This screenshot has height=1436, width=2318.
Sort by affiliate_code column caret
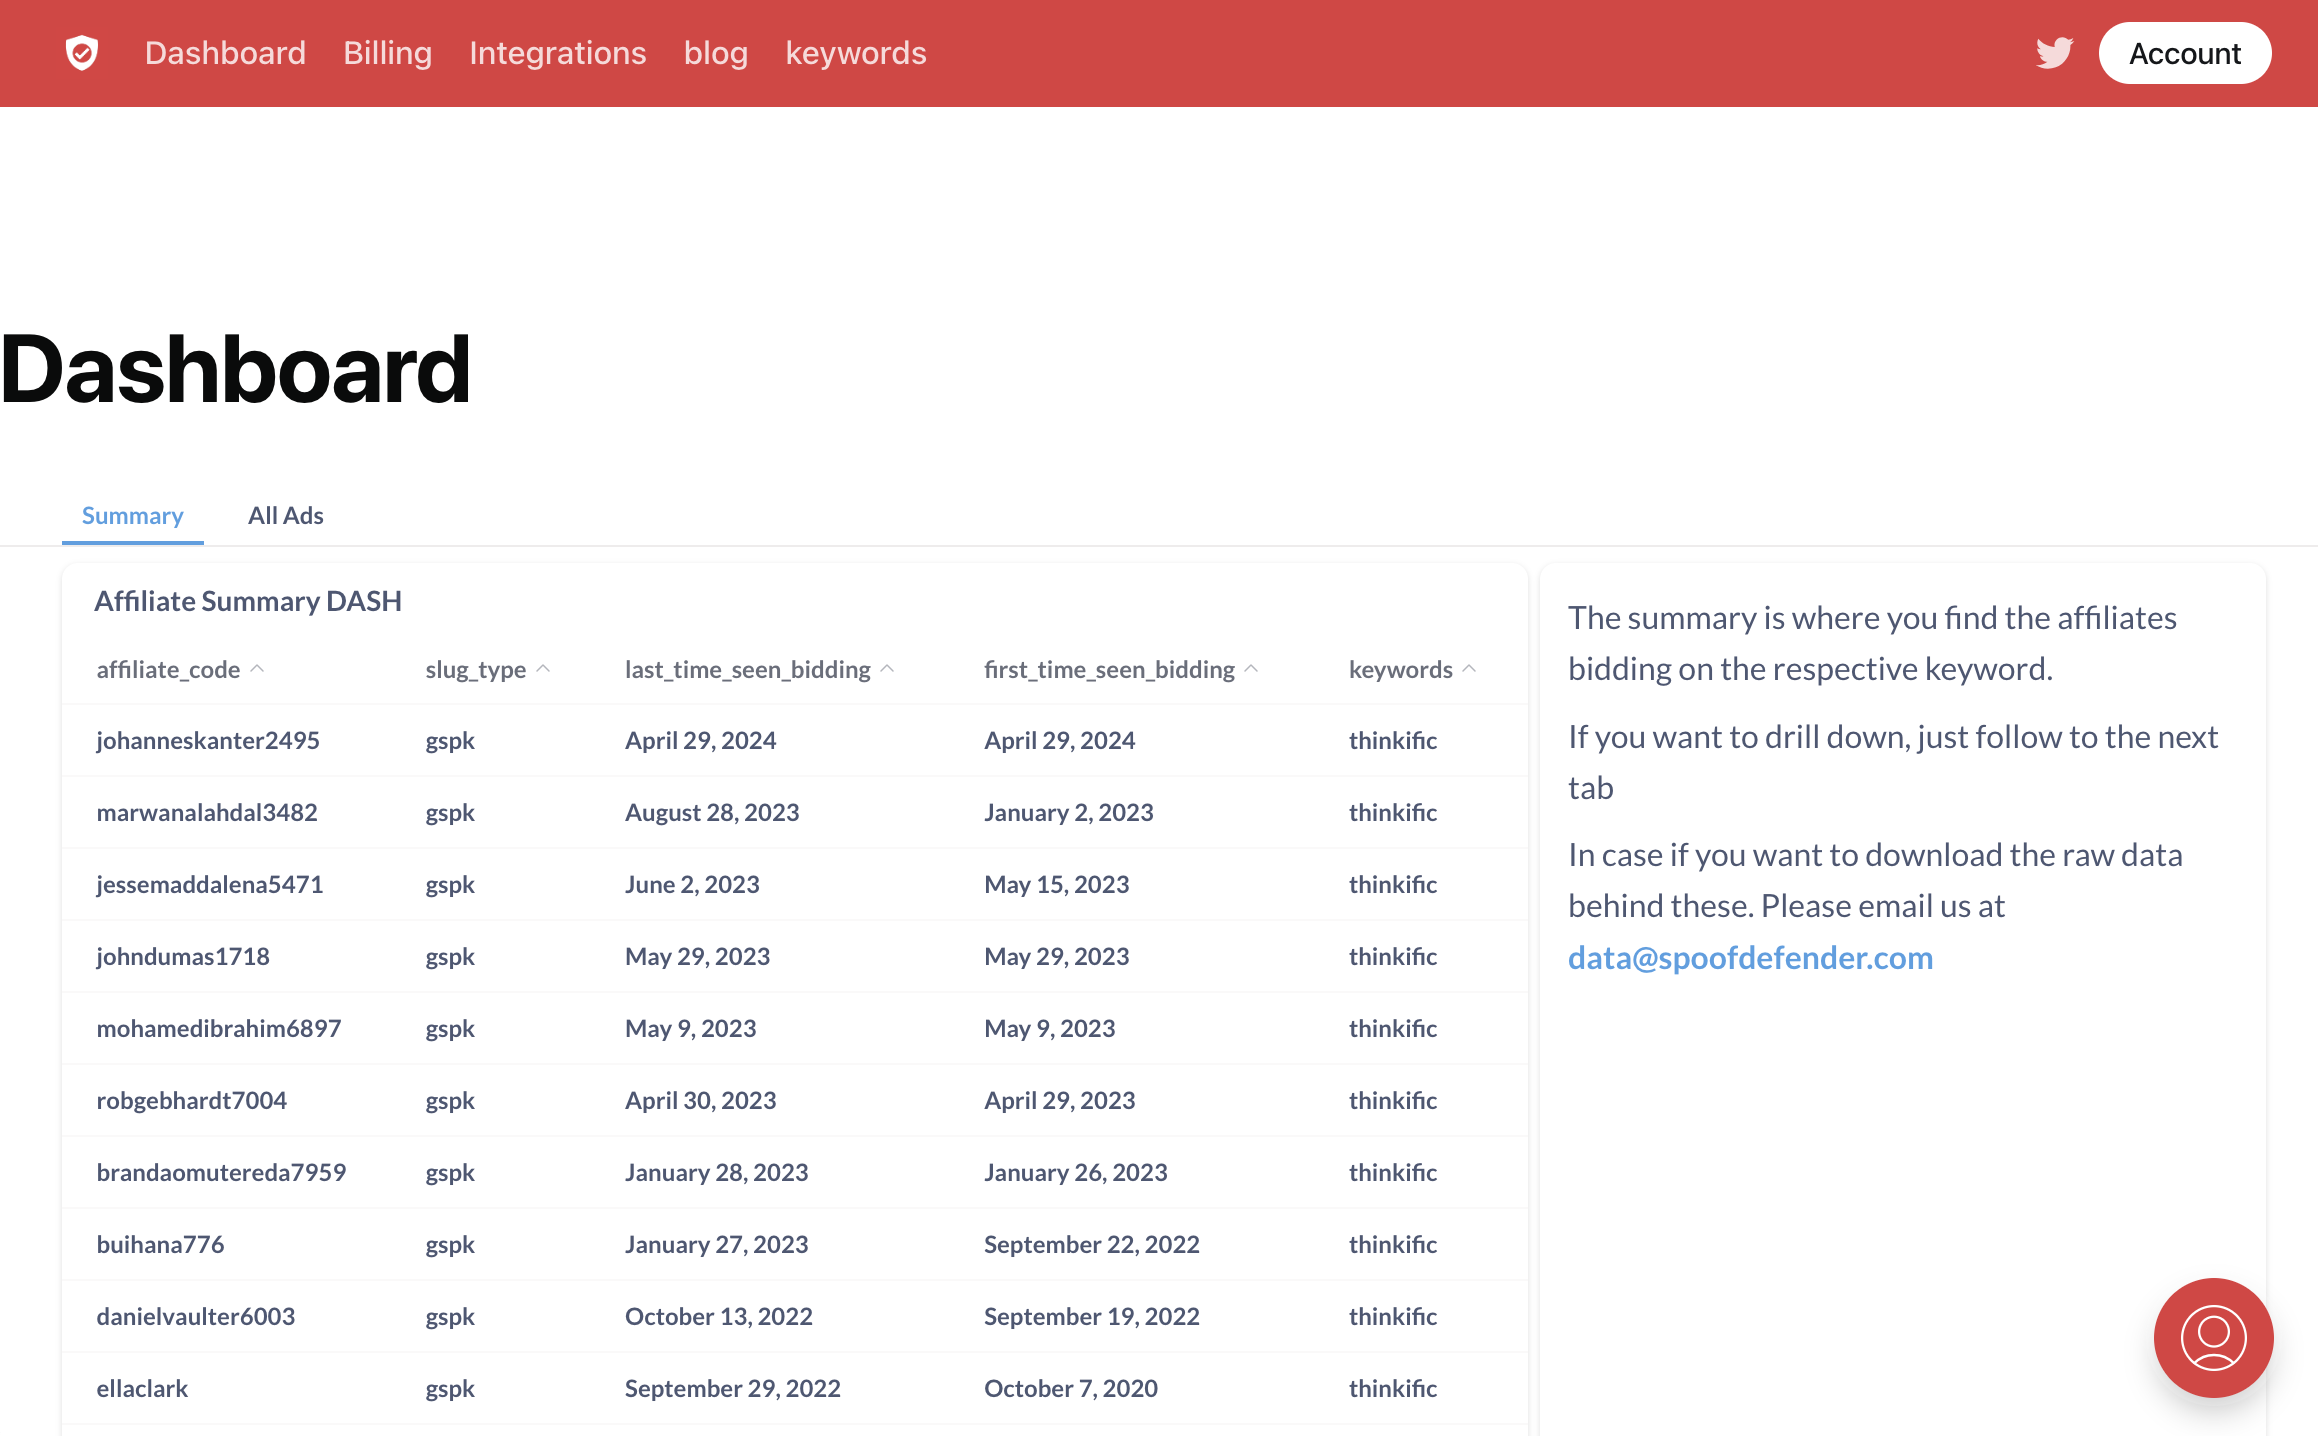257,669
